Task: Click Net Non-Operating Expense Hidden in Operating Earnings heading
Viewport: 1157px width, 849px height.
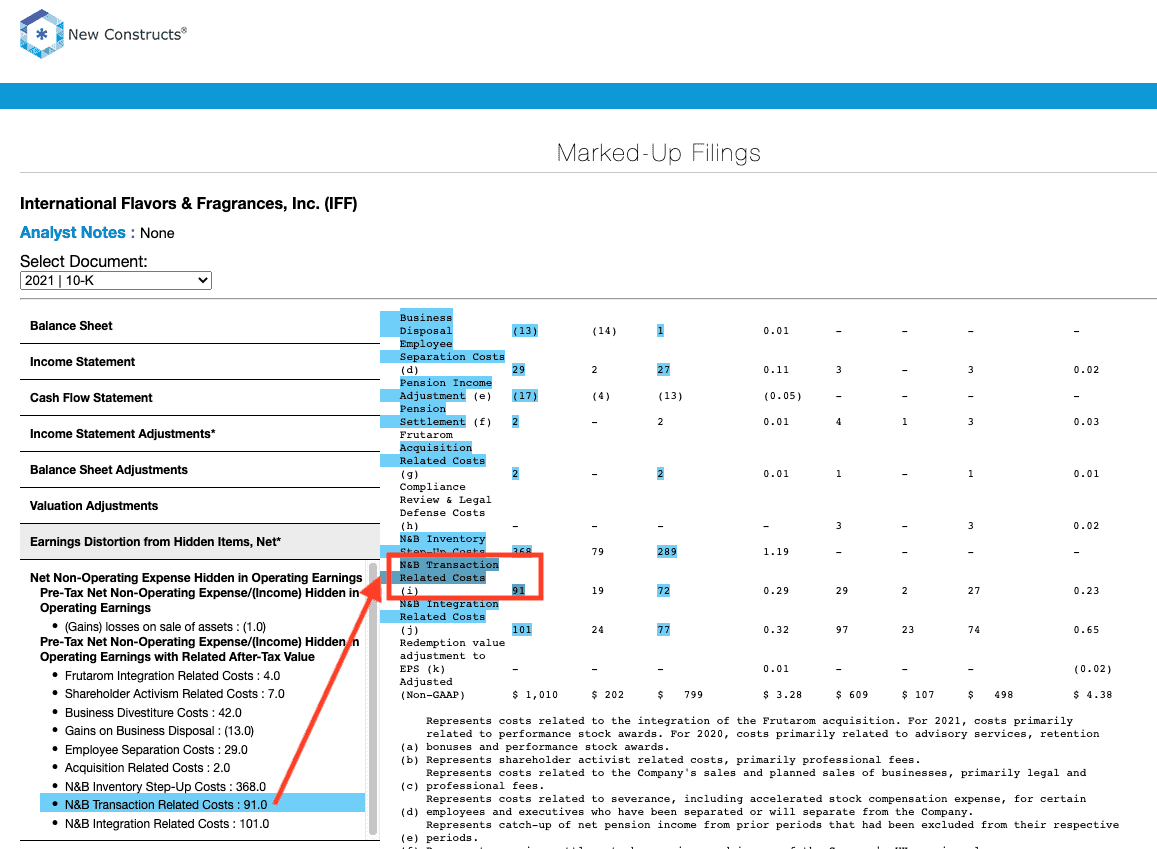Action: pos(196,578)
